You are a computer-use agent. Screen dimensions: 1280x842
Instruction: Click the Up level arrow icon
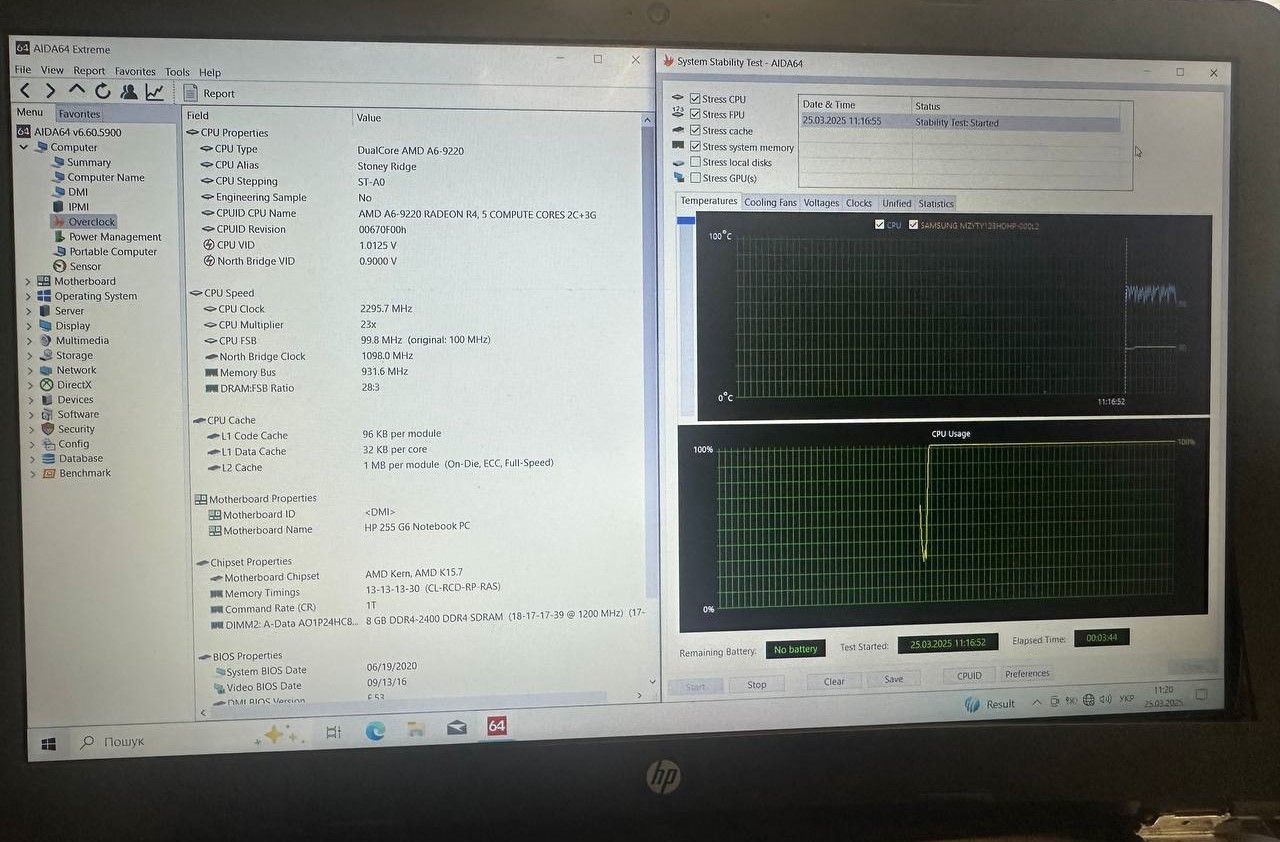coord(77,91)
